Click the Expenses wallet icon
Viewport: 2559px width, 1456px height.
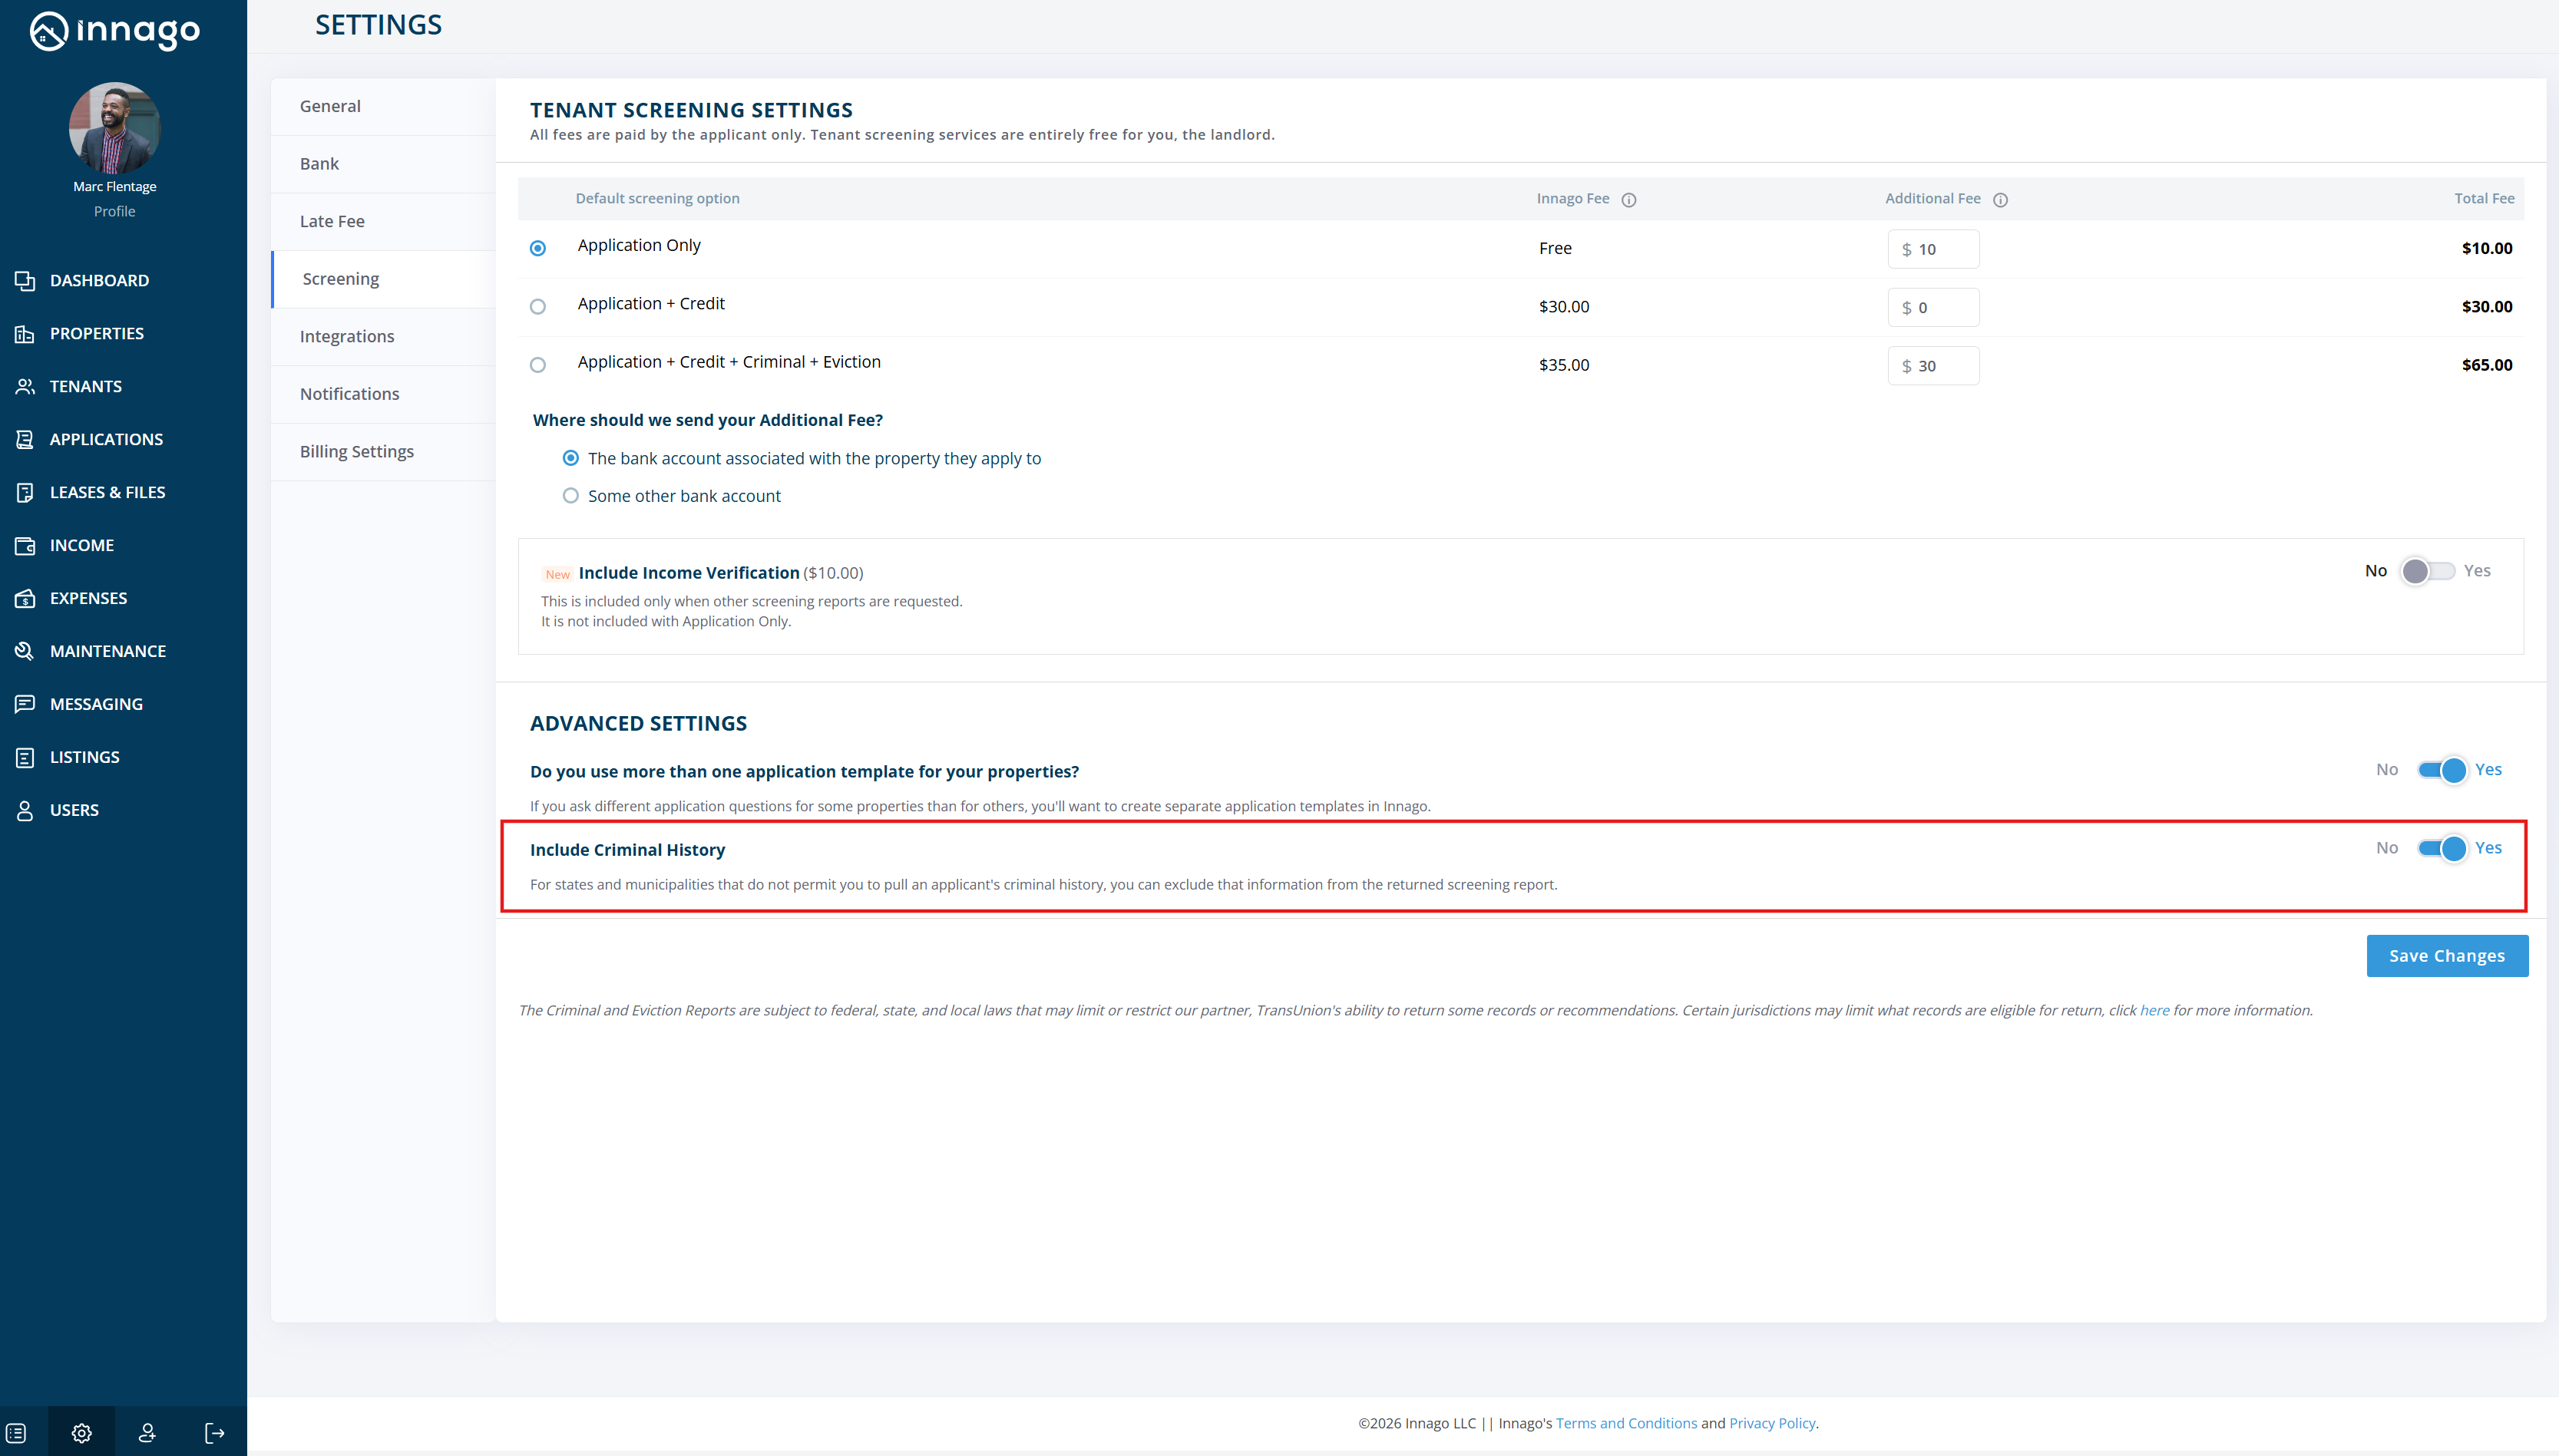[x=25, y=598]
